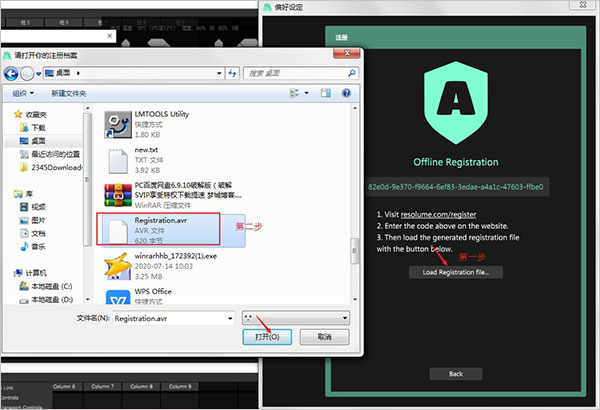Viewport: 600px width, 410px height.
Task: Select 本地磁盘 (C:) drive
Action: tap(46, 286)
